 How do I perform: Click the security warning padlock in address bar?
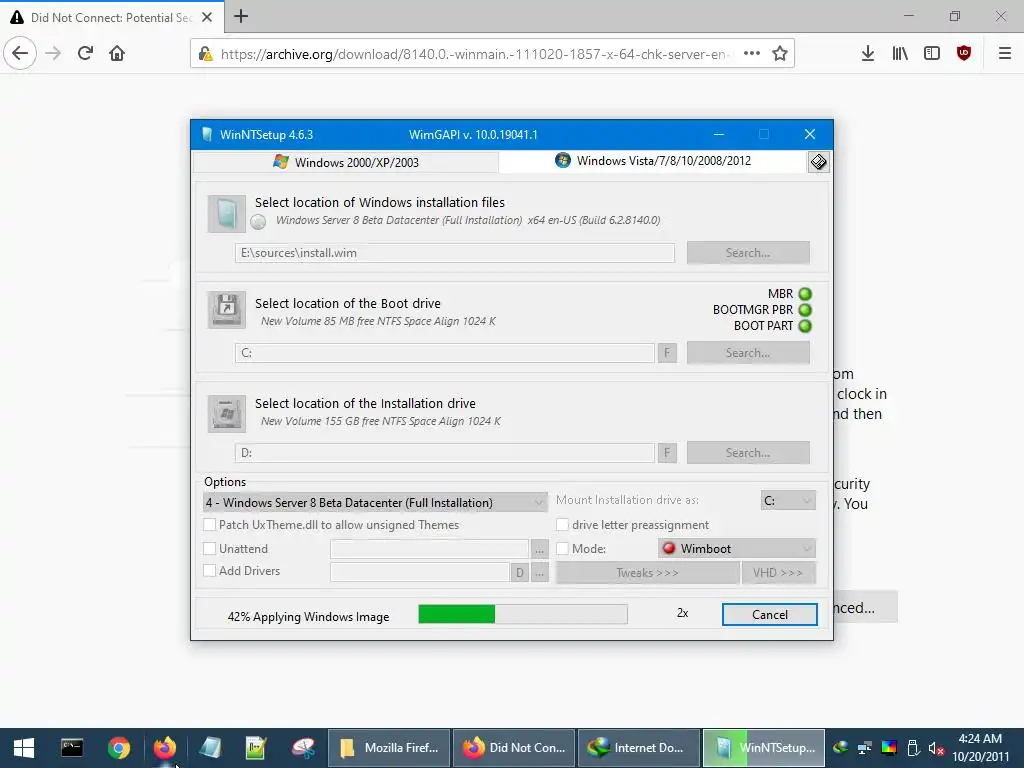click(x=205, y=54)
